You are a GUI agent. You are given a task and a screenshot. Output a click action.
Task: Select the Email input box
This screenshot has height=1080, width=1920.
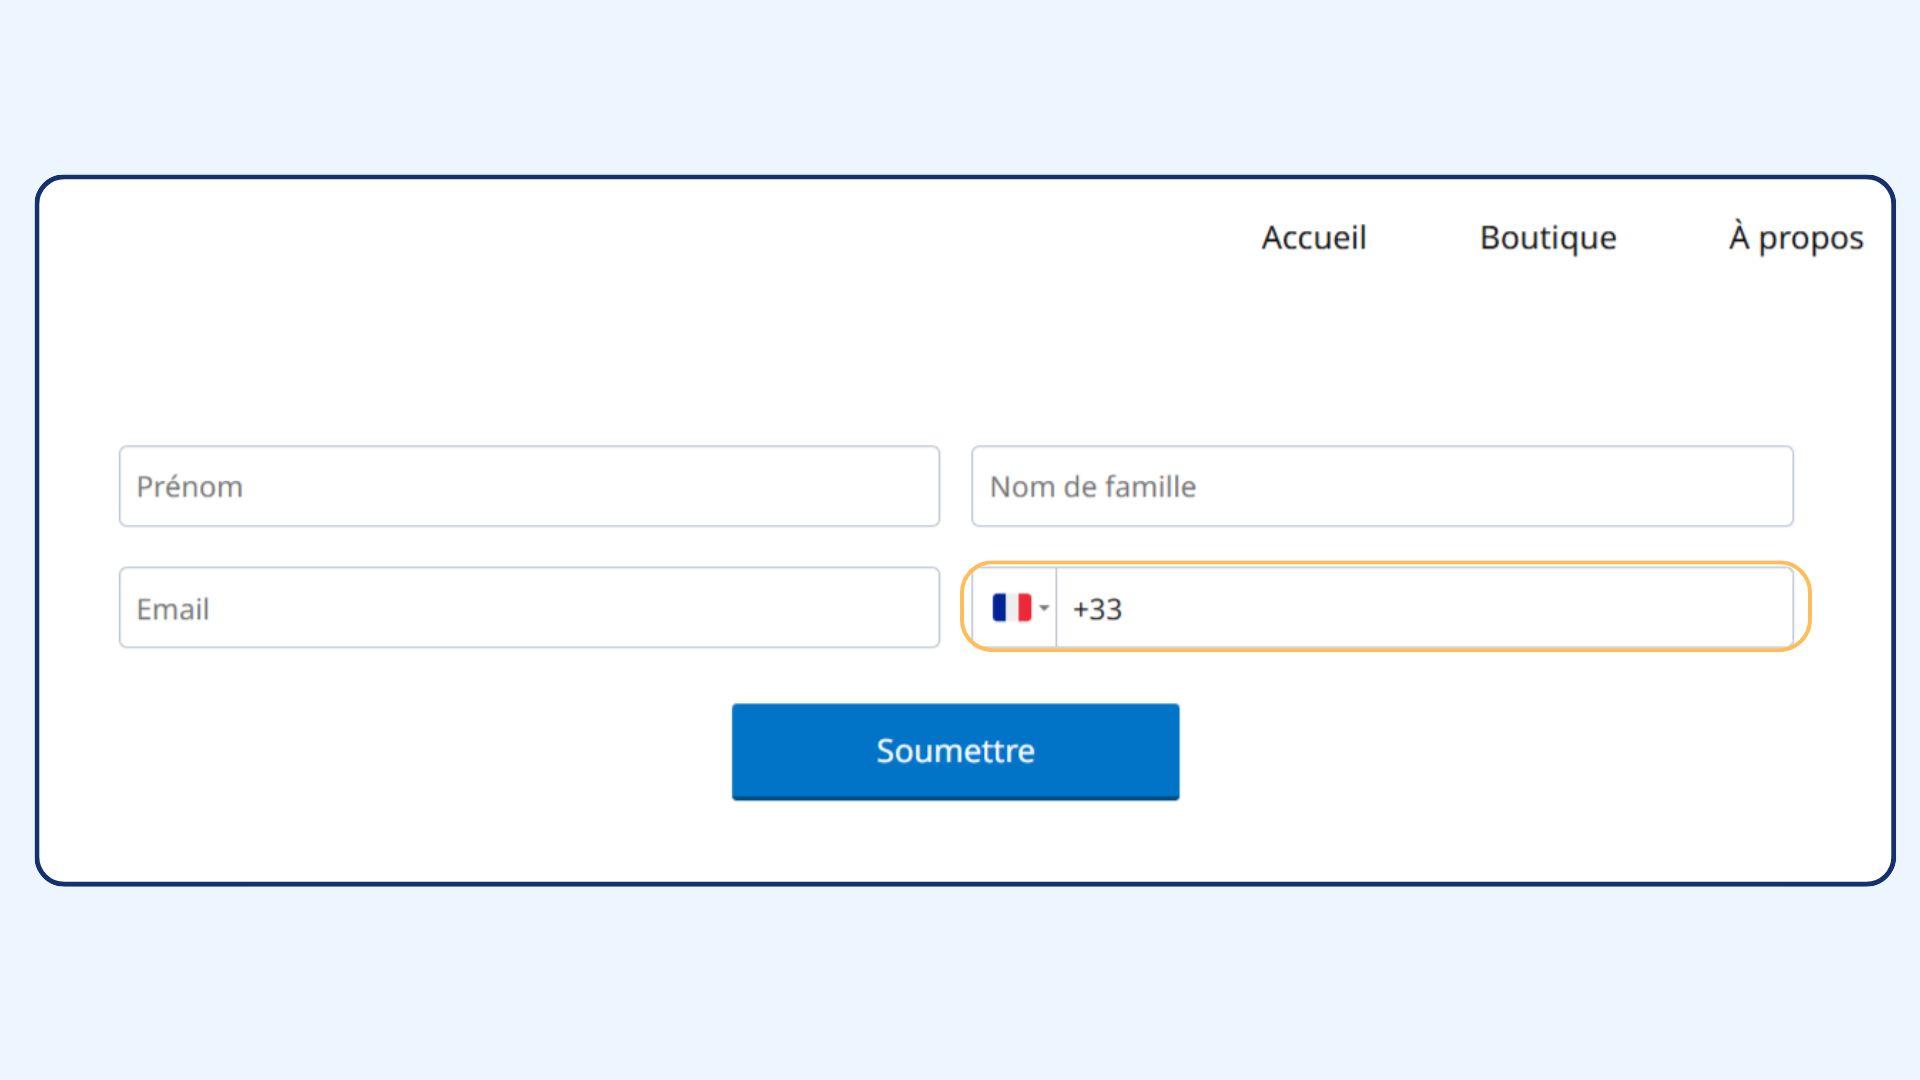click(529, 608)
